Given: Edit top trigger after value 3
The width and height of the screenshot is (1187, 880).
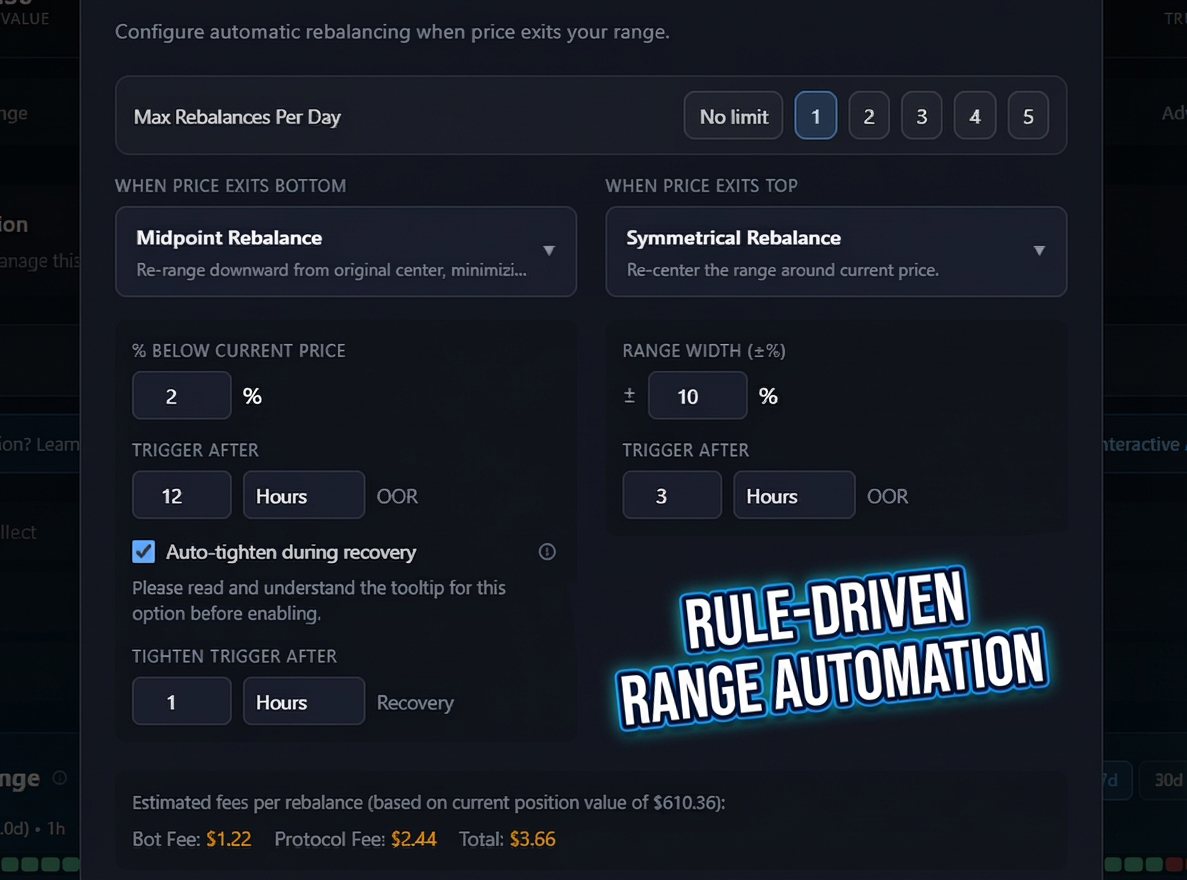Looking at the screenshot, I should point(671,495).
